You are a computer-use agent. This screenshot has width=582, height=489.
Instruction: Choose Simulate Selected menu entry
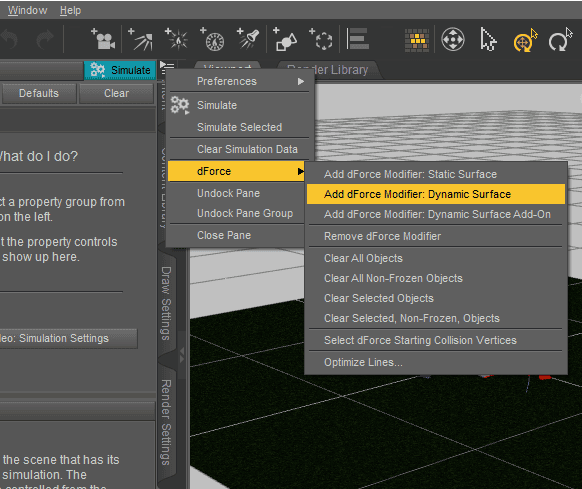[239, 127]
